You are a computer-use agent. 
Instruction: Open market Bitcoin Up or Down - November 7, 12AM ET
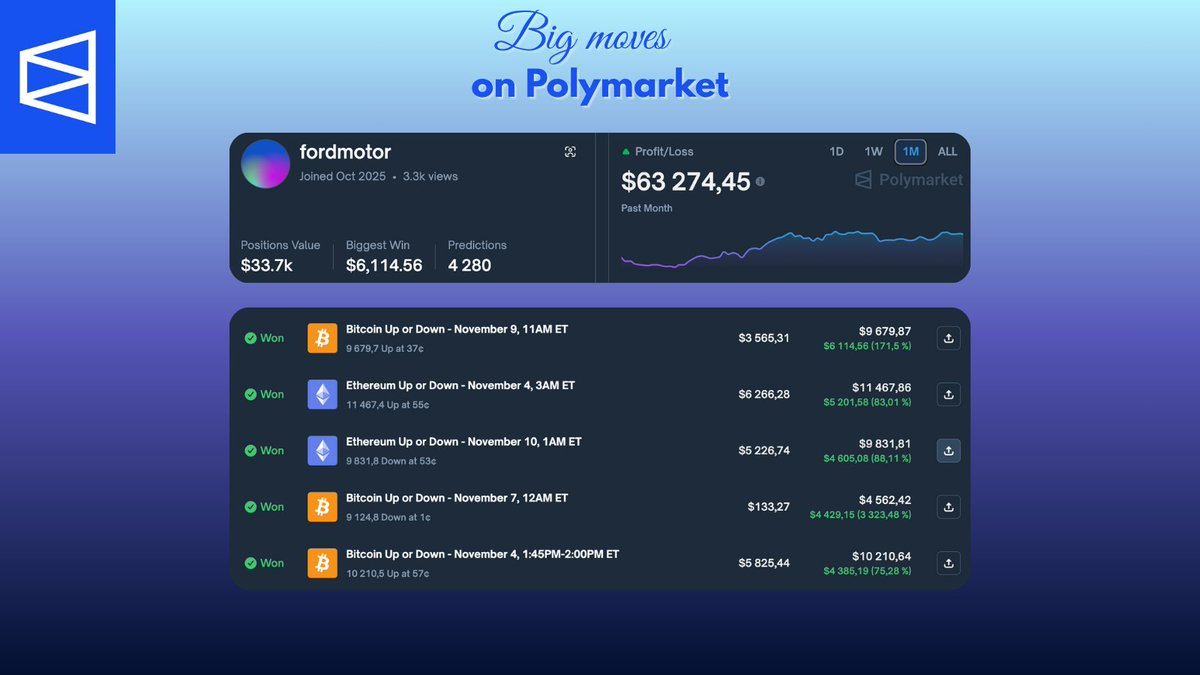pyautogui.click(x=457, y=498)
